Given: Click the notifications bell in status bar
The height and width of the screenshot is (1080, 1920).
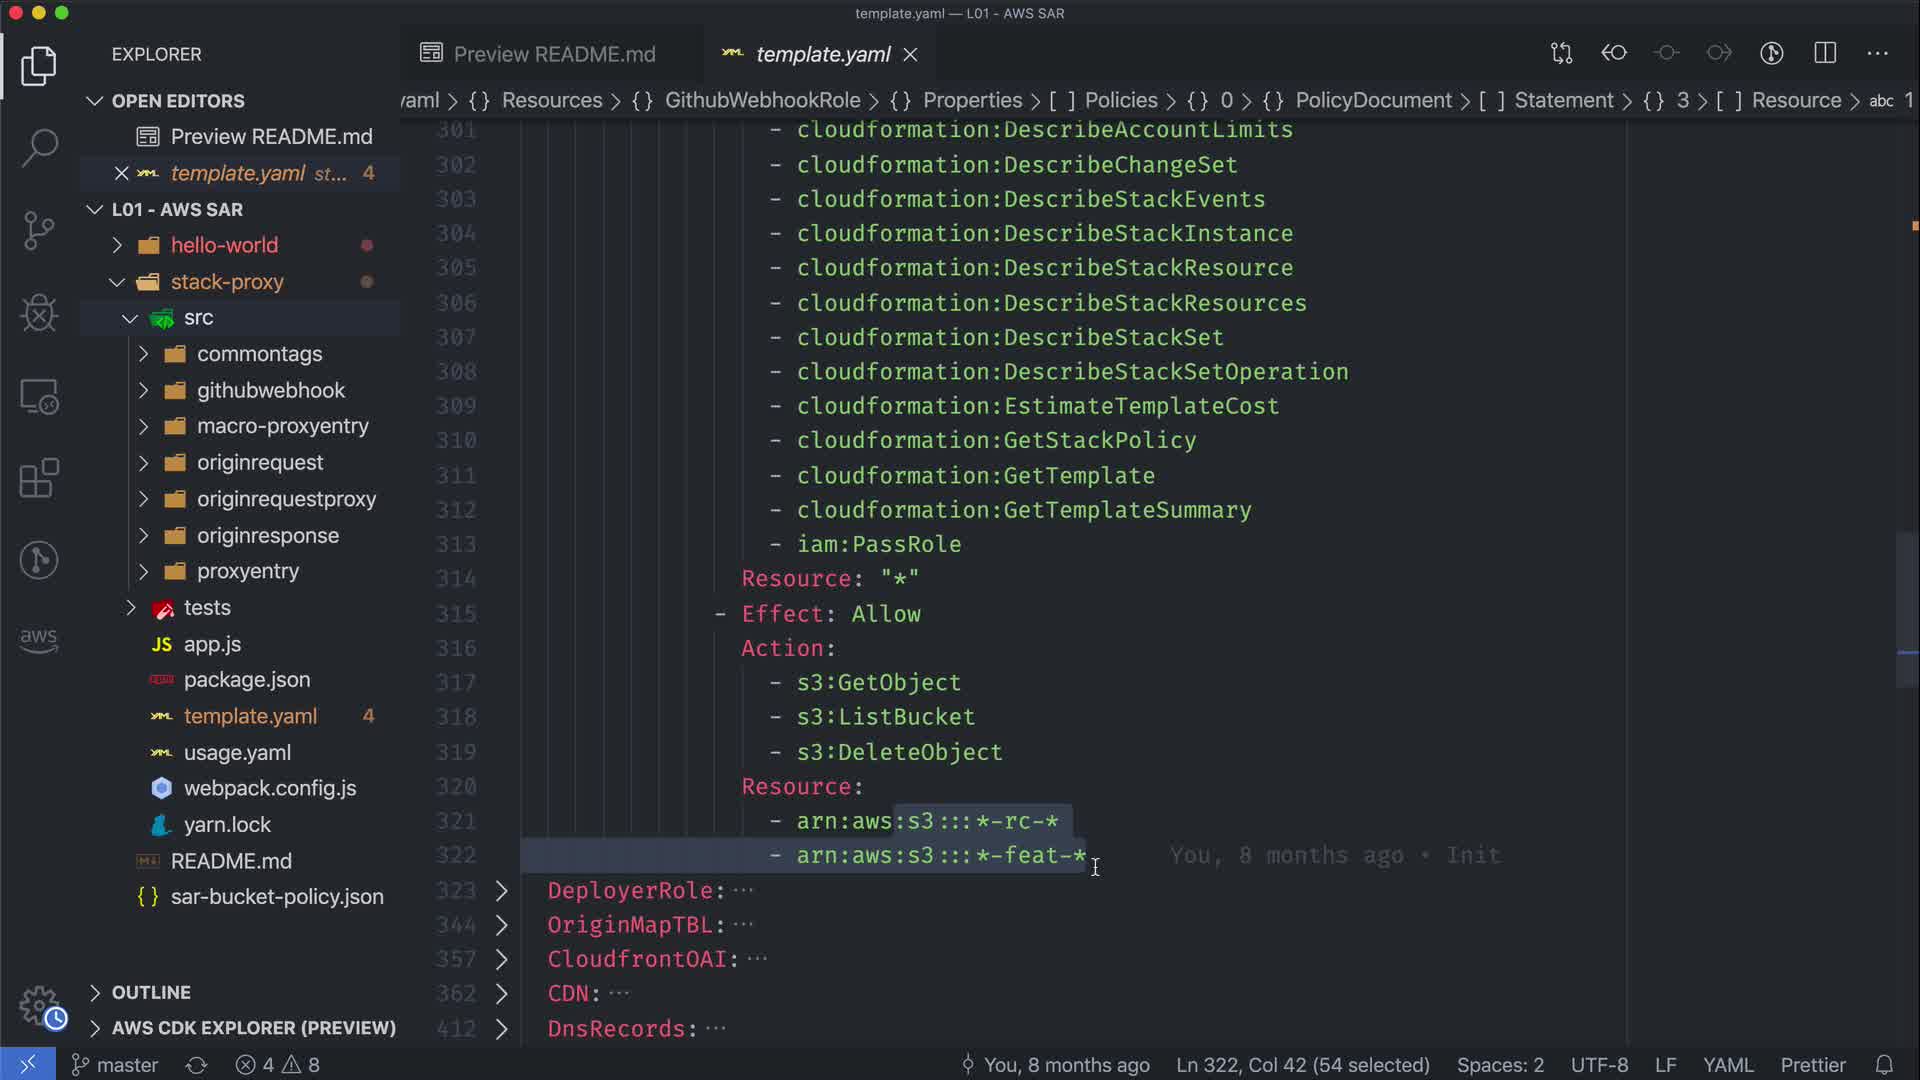Looking at the screenshot, I should click(1884, 1065).
